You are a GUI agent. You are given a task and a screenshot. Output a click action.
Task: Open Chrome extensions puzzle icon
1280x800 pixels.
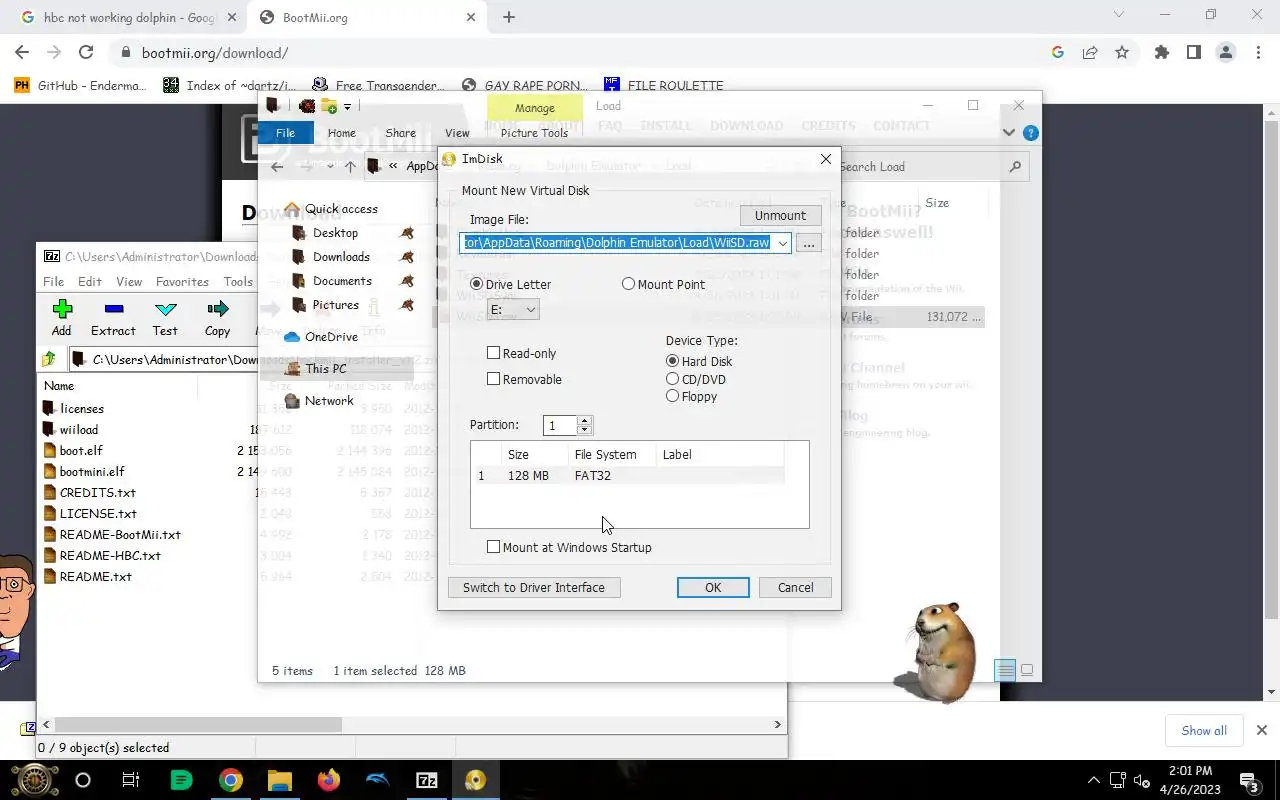[x=1161, y=53]
